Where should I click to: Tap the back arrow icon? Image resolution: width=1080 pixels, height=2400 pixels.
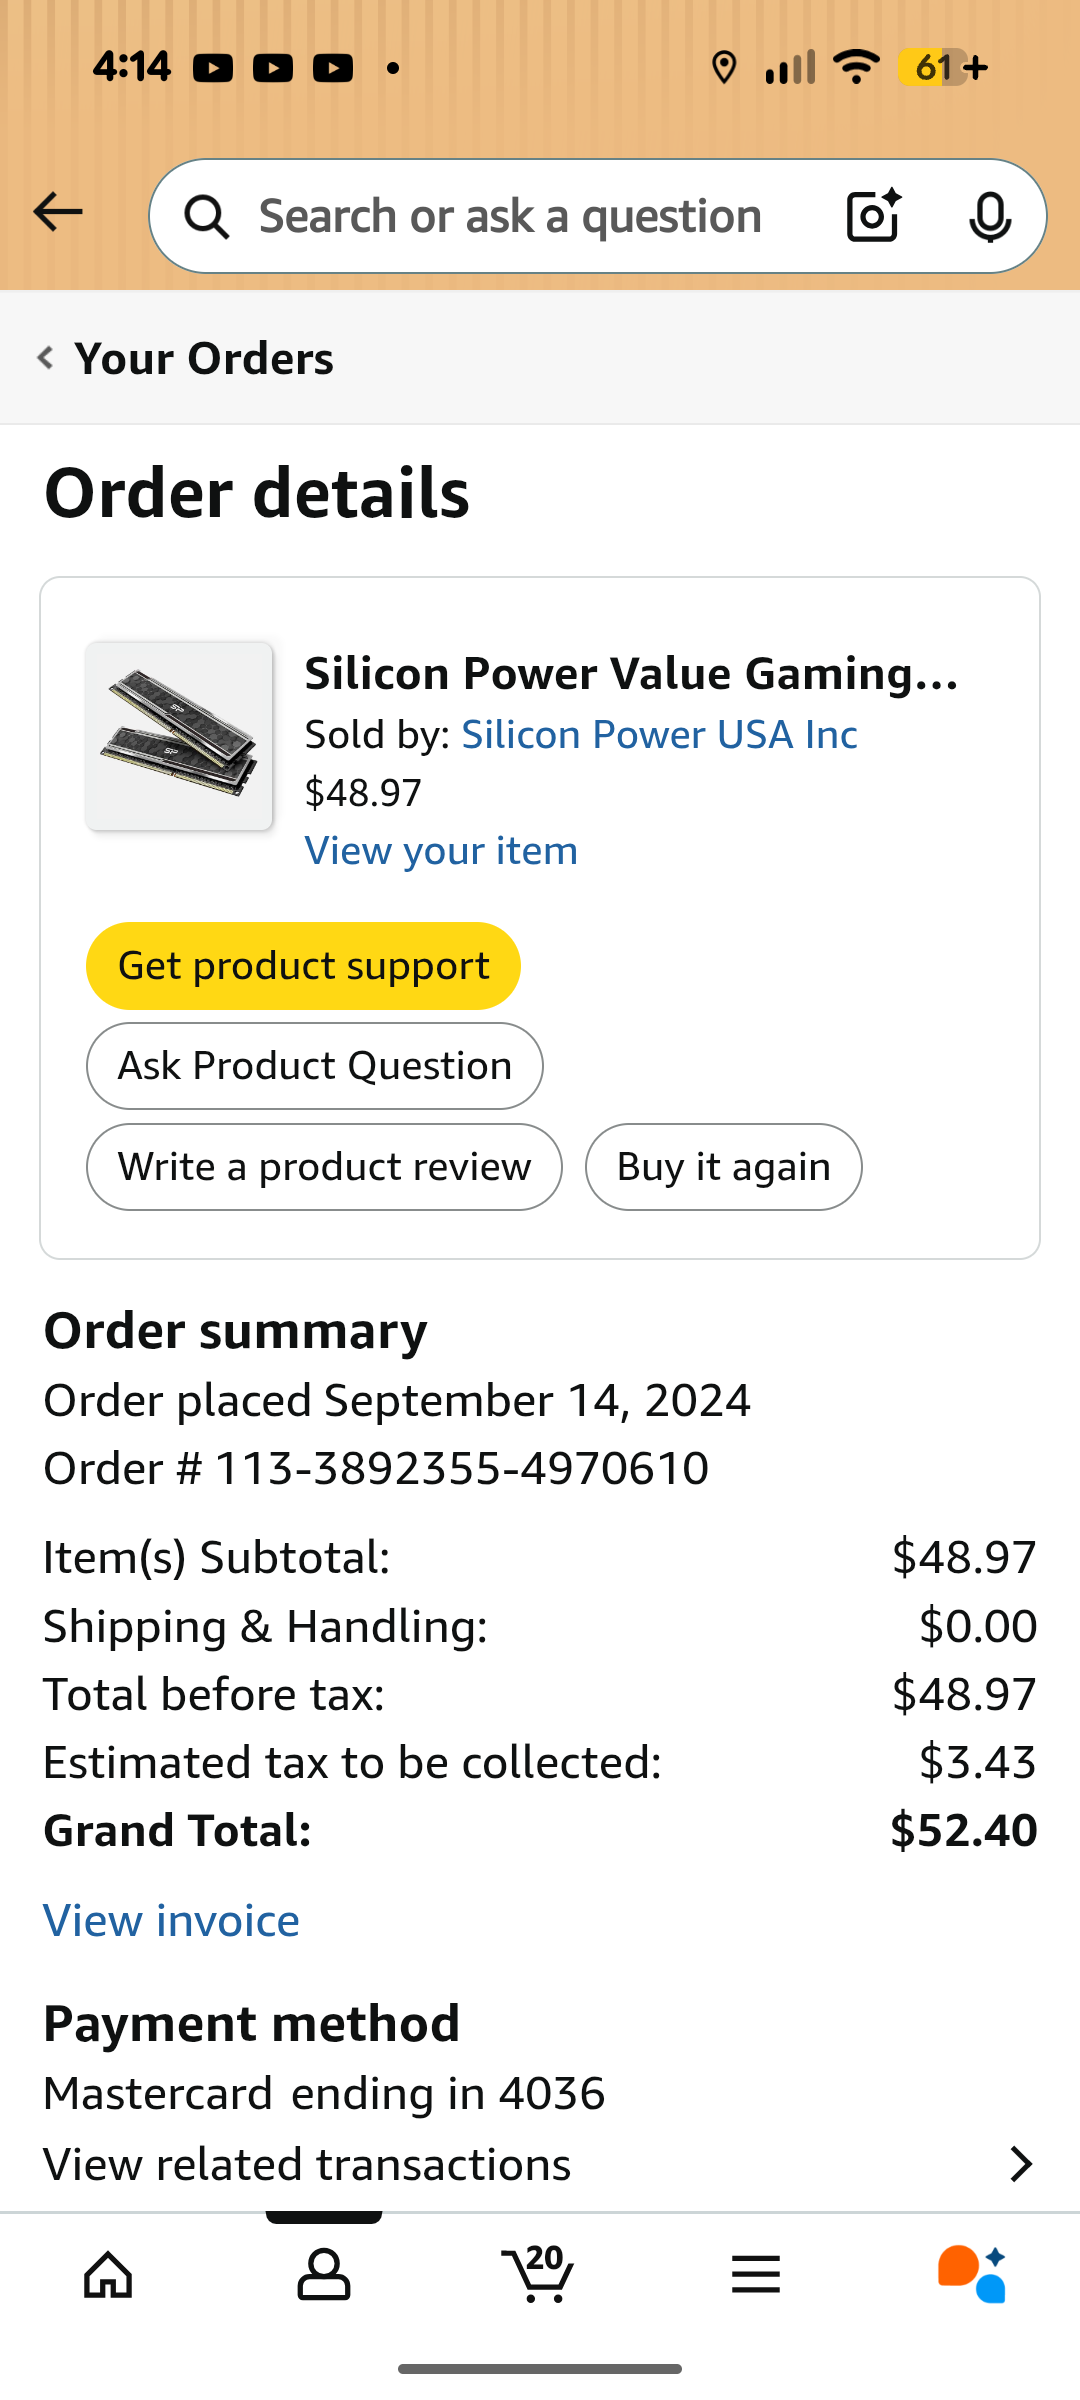pos(57,212)
